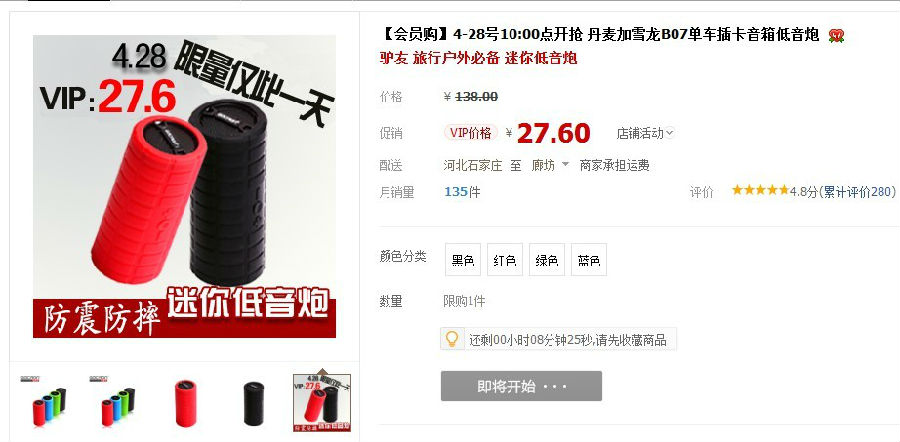Expand the 店铺活动 dropdown
Viewport: 900px width, 442px height.
[645, 134]
